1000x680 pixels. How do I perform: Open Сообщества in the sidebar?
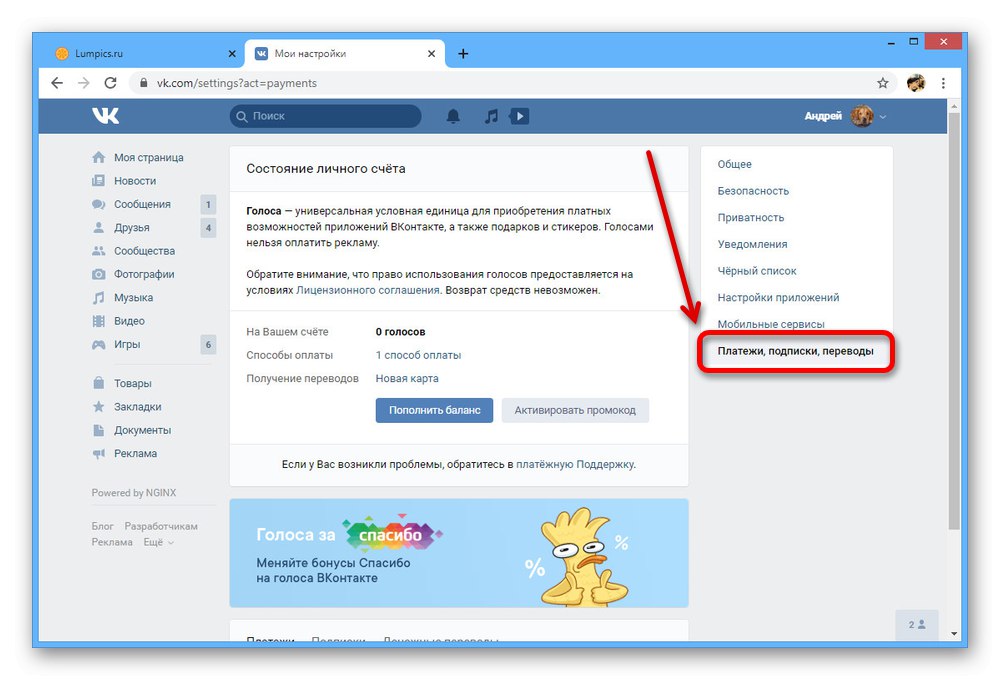[144, 251]
